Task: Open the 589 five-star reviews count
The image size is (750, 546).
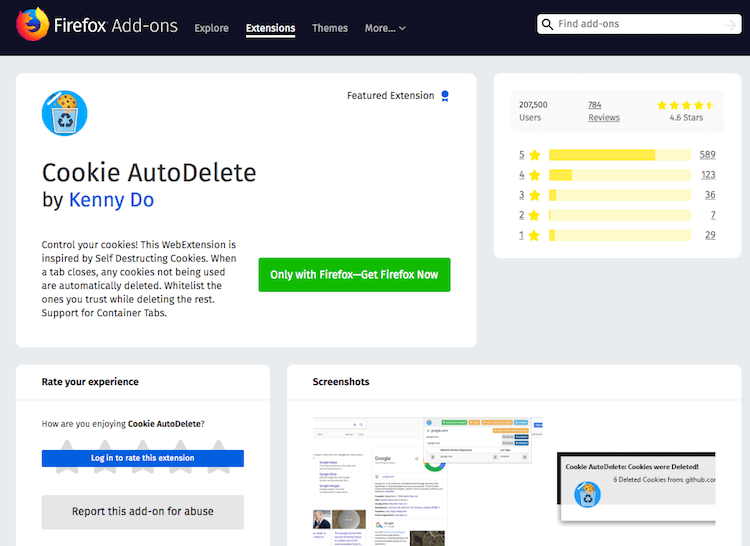Action: [x=707, y=155]
